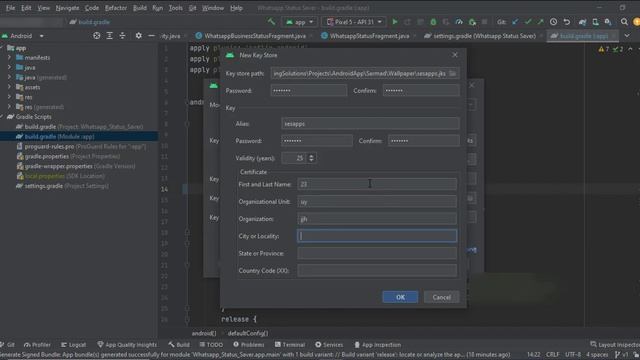The image size is (640, 360).
Task: Select gradle-wrapper.properties file
Action: pos(75,166)
